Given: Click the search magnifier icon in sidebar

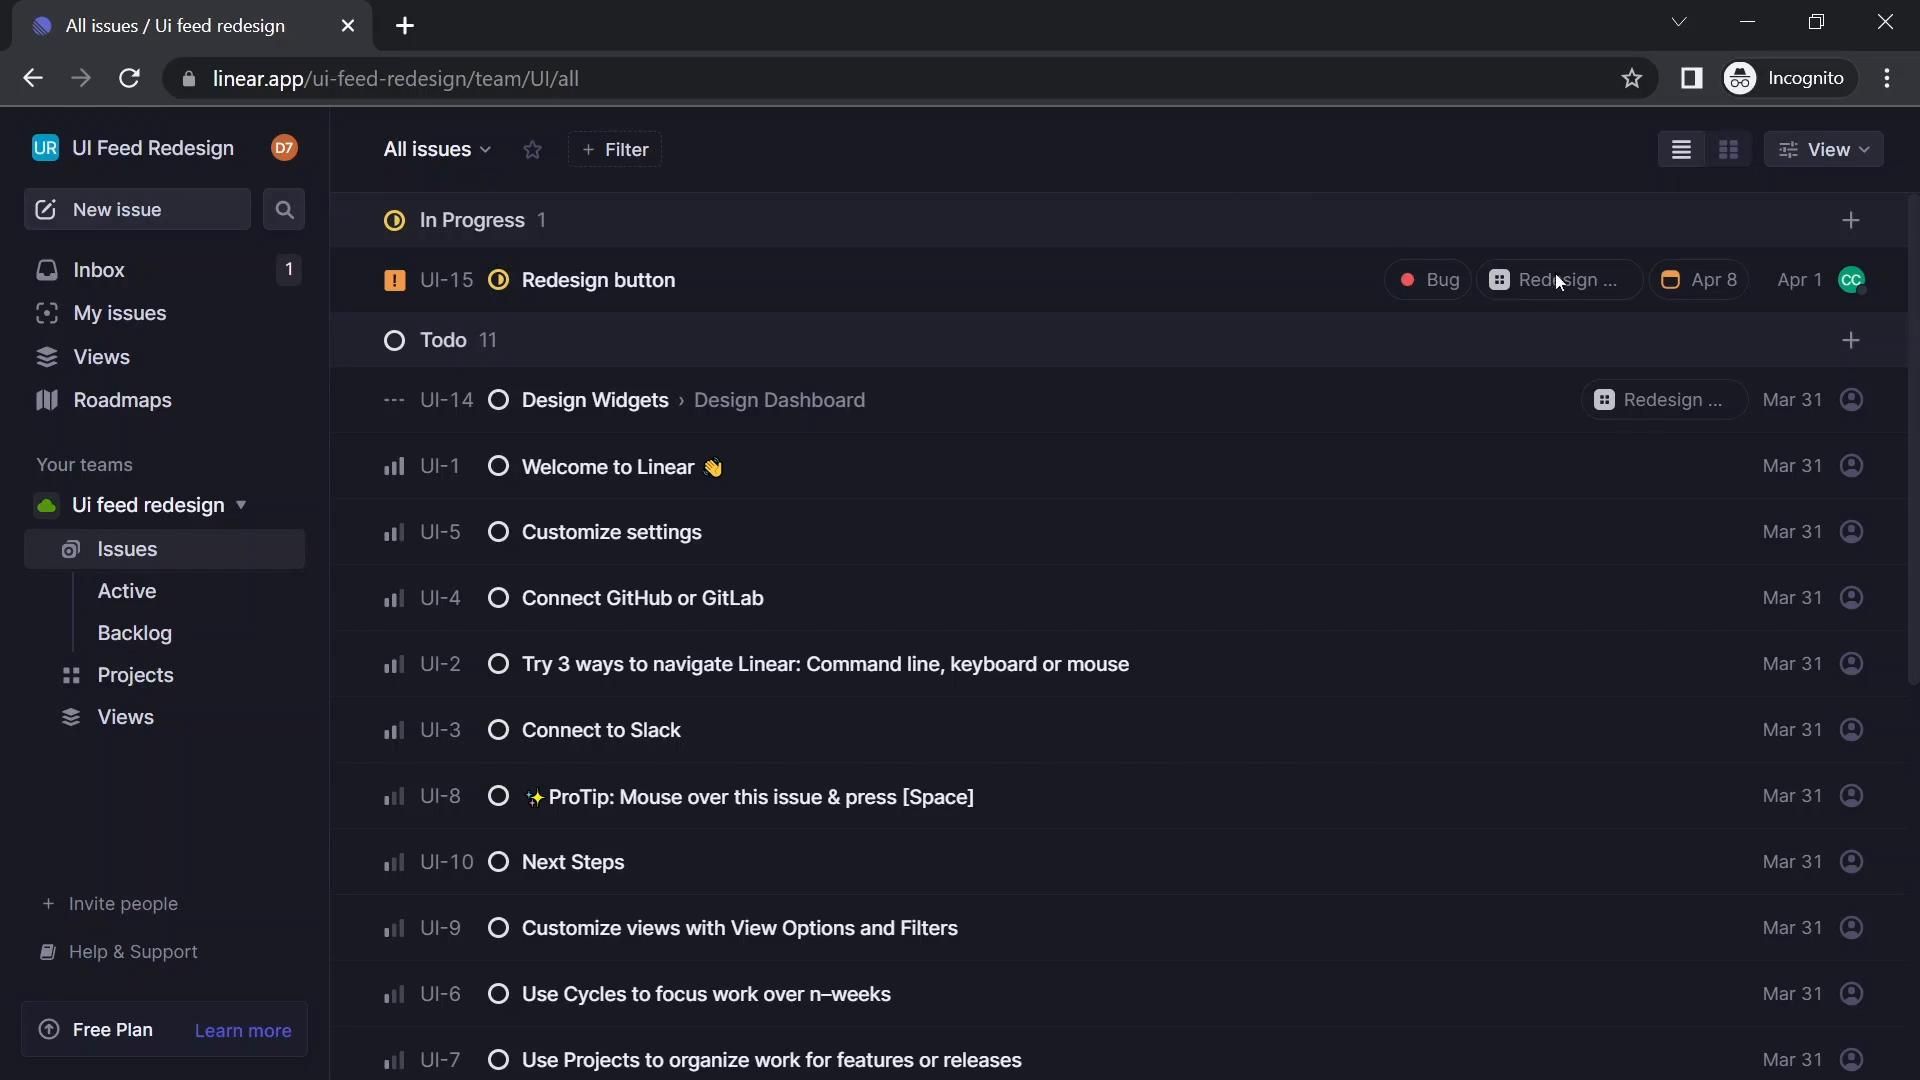Looking at the screenshot, I should click(284, 210).
